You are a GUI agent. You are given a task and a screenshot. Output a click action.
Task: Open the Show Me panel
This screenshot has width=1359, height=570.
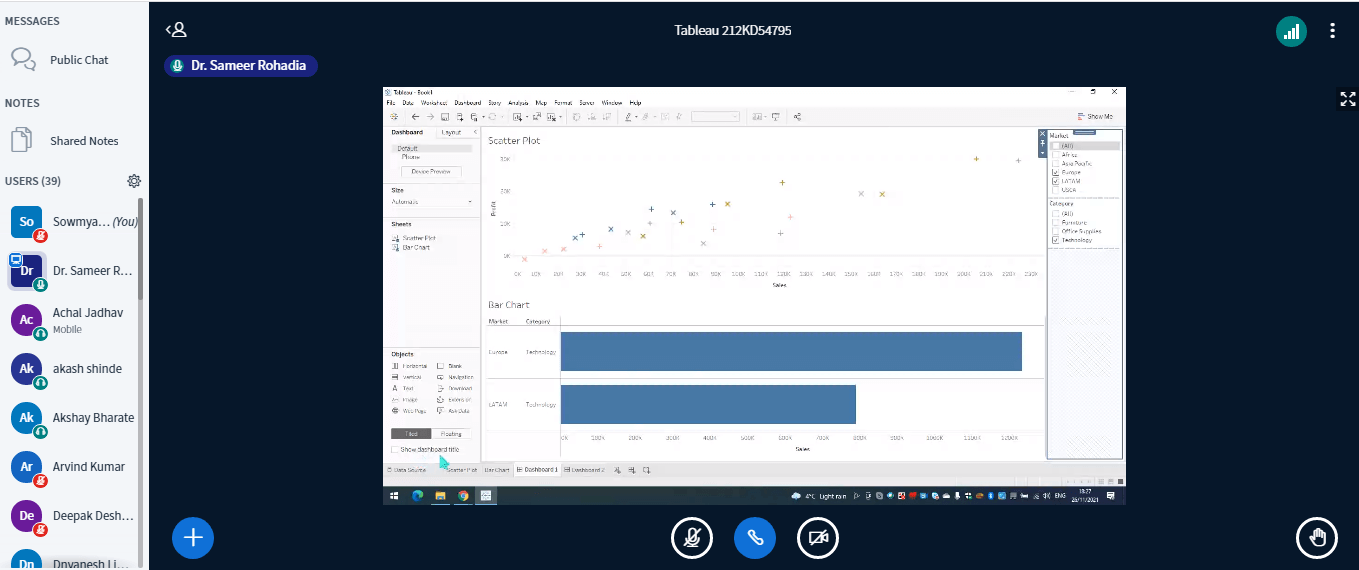point(1095,117)
